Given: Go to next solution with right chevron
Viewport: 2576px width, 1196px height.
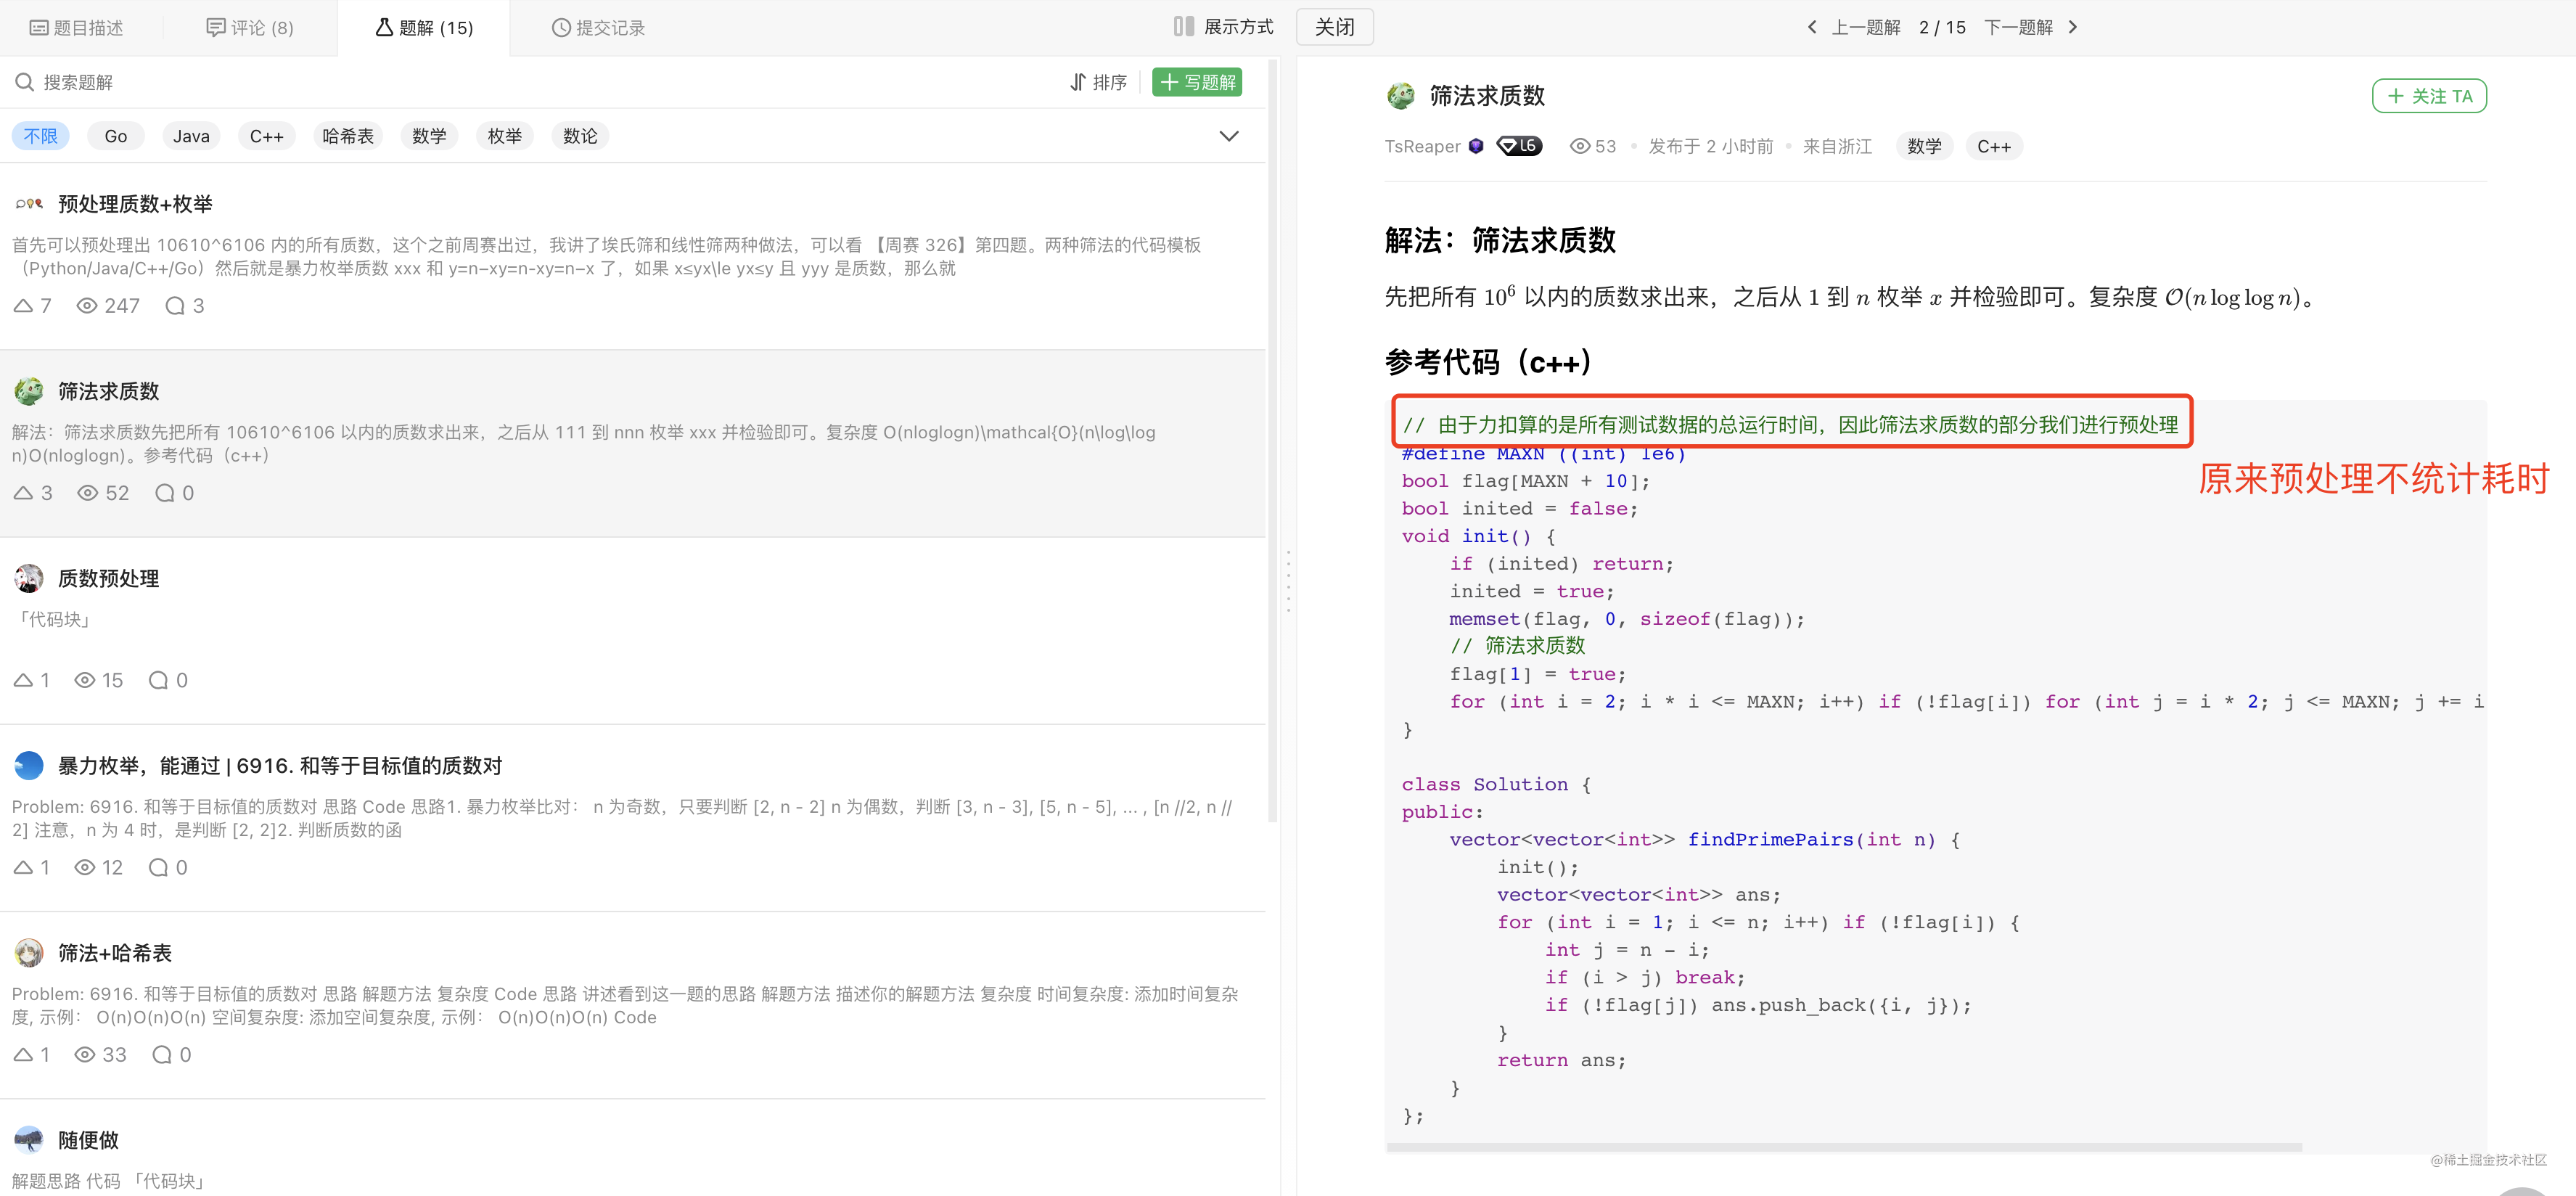Looking at the screenshot, I should (2073, 27).
